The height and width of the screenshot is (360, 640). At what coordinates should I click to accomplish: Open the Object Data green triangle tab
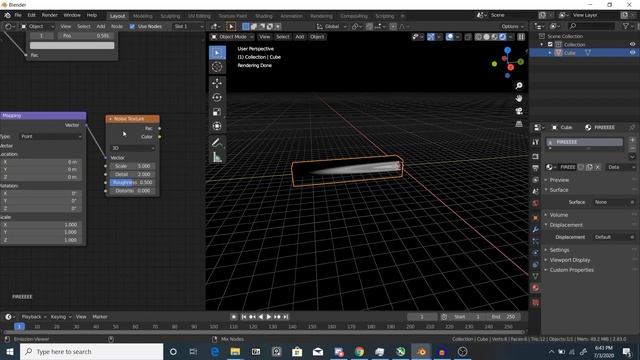(536, 276)
